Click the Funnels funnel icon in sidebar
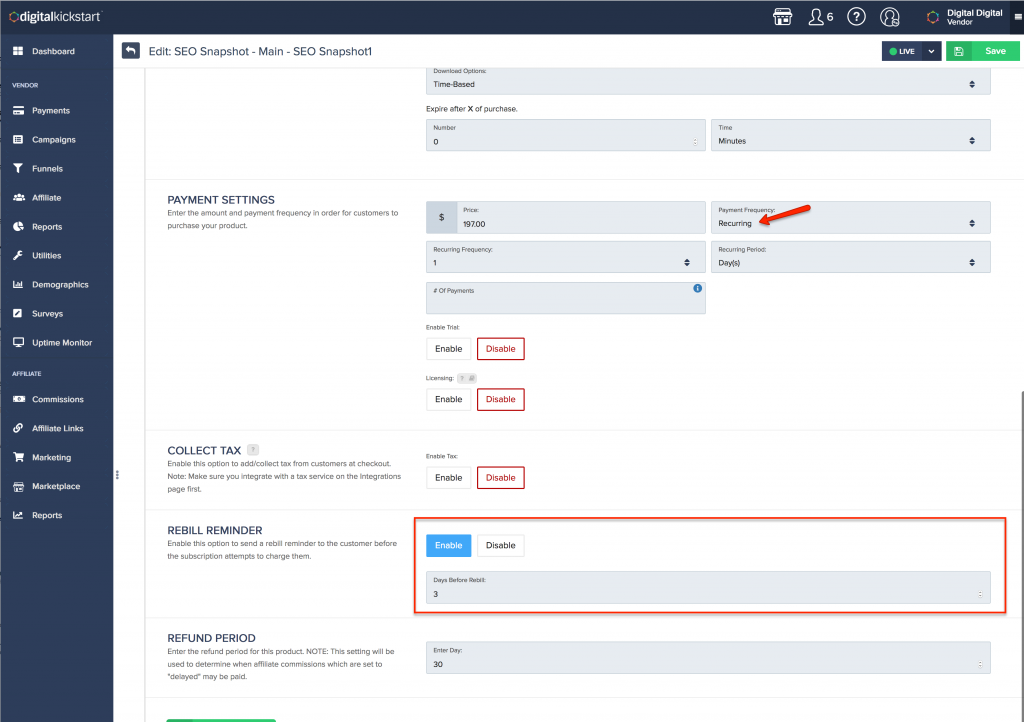 [x=18, y=168]
